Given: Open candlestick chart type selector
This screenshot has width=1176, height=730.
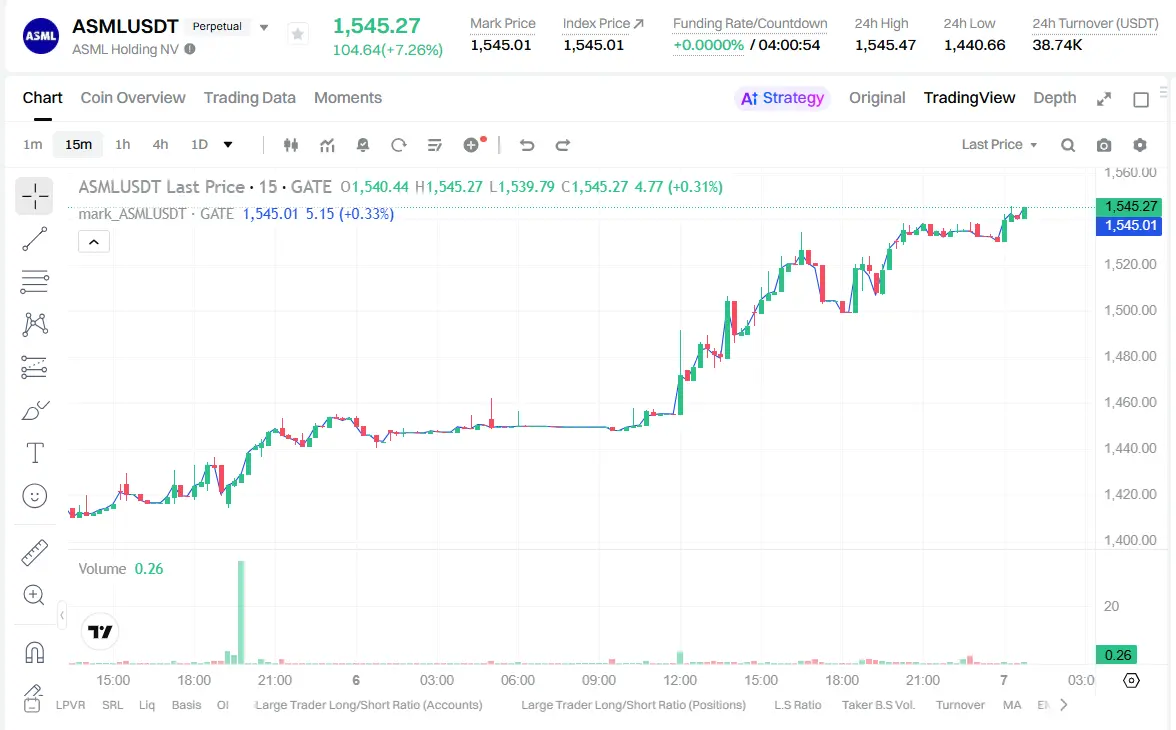Looking at the screenshot, I should click(x=291, y=145).
